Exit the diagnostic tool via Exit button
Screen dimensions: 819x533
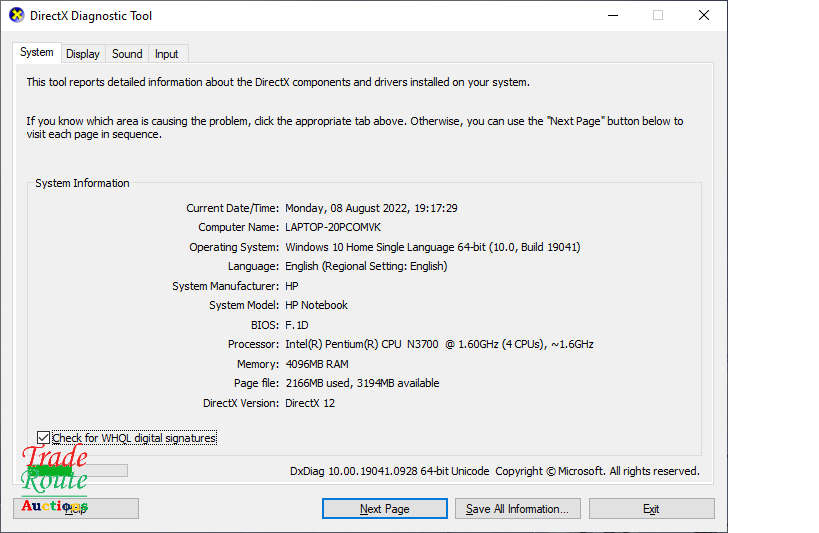tap(651, 509)
